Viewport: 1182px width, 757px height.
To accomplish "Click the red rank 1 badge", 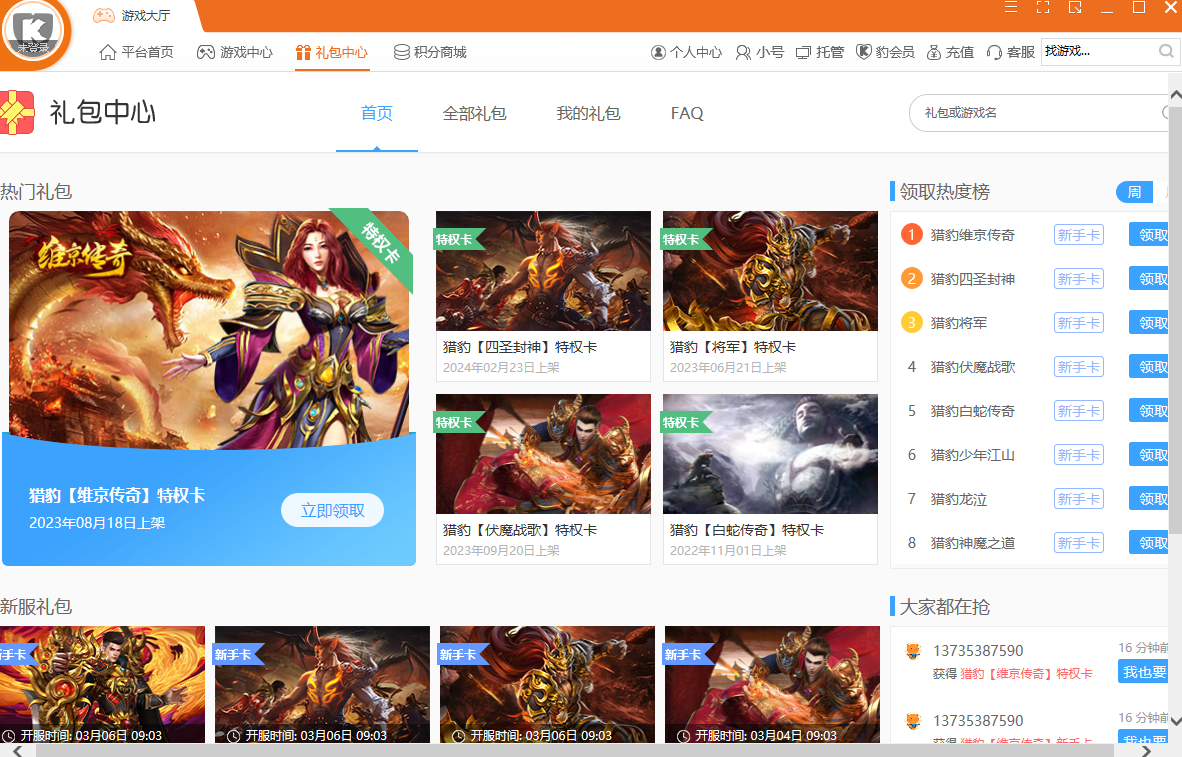I will click(911, 234).
